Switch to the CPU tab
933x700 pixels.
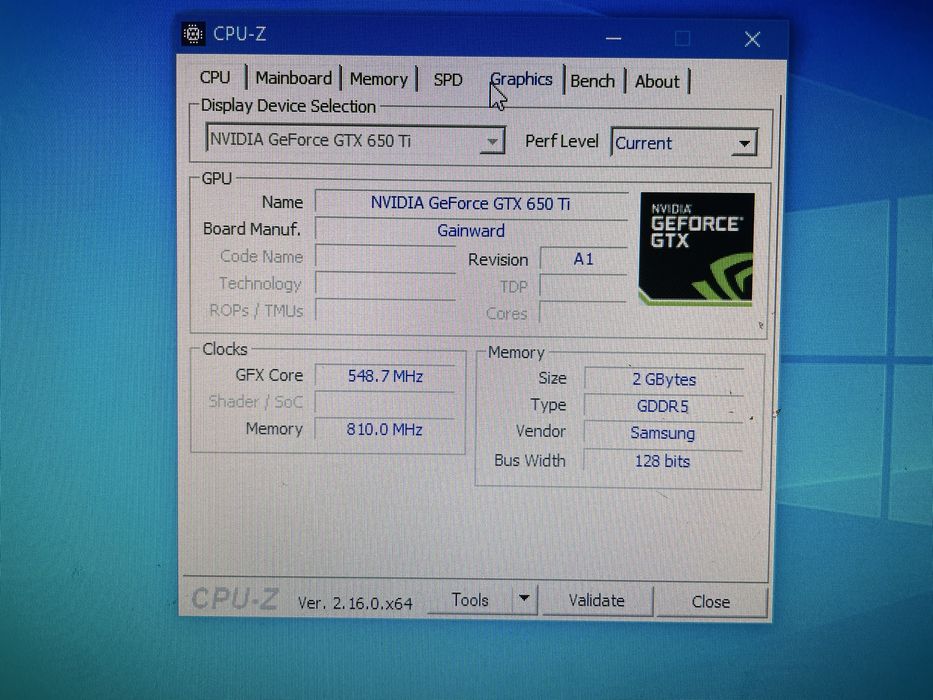(215, 78)
